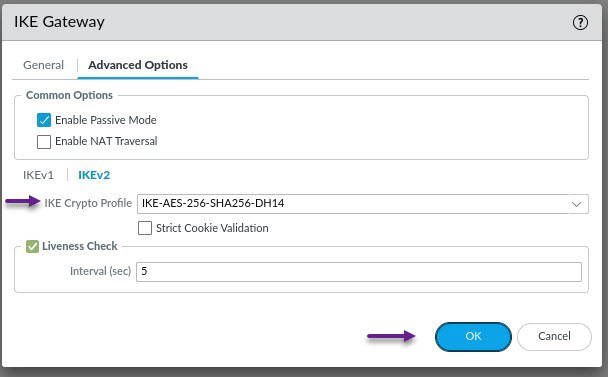Image resolution: width=608 pixels, height=377 pixels.
Task: Confirm the dialog with OK button
Action: [x=473, y=336]
